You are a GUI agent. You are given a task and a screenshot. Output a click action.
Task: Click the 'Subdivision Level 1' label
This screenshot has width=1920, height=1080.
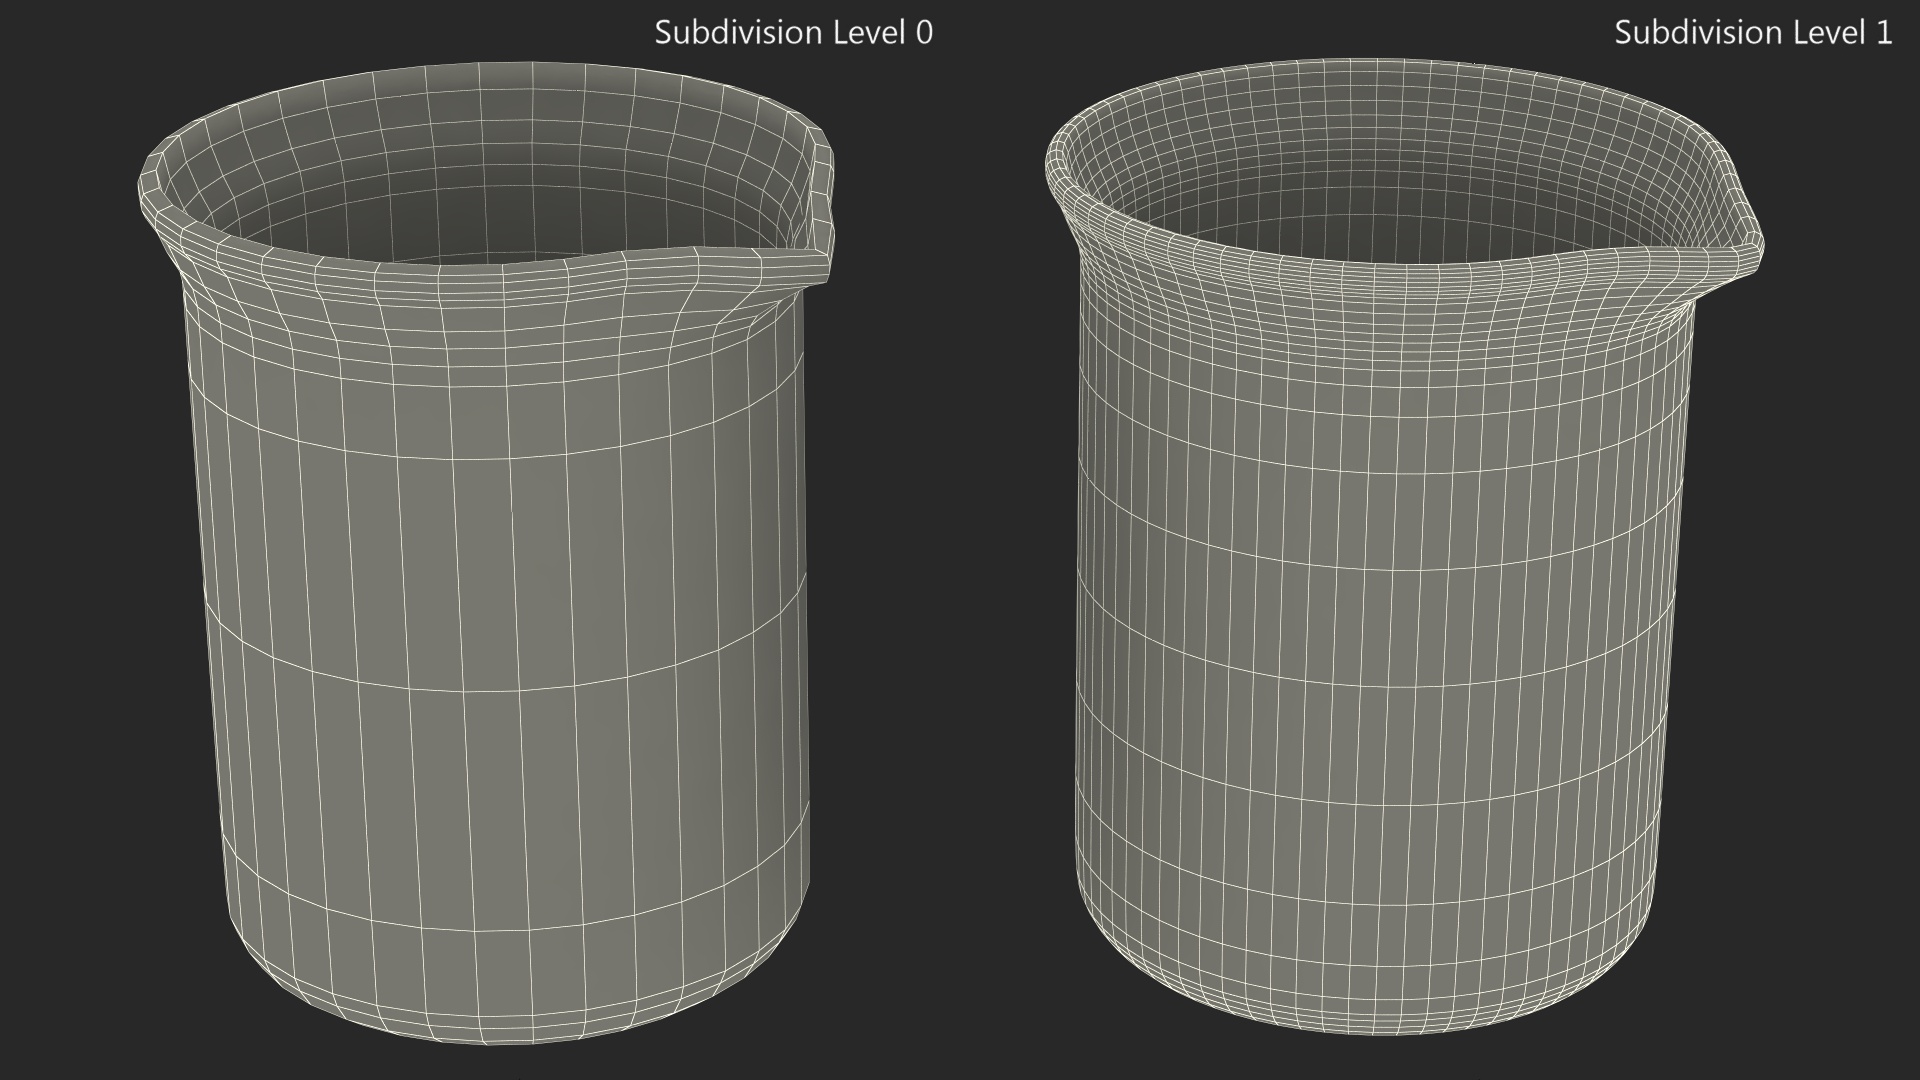pyautogui.click(x=1752, y=33)
